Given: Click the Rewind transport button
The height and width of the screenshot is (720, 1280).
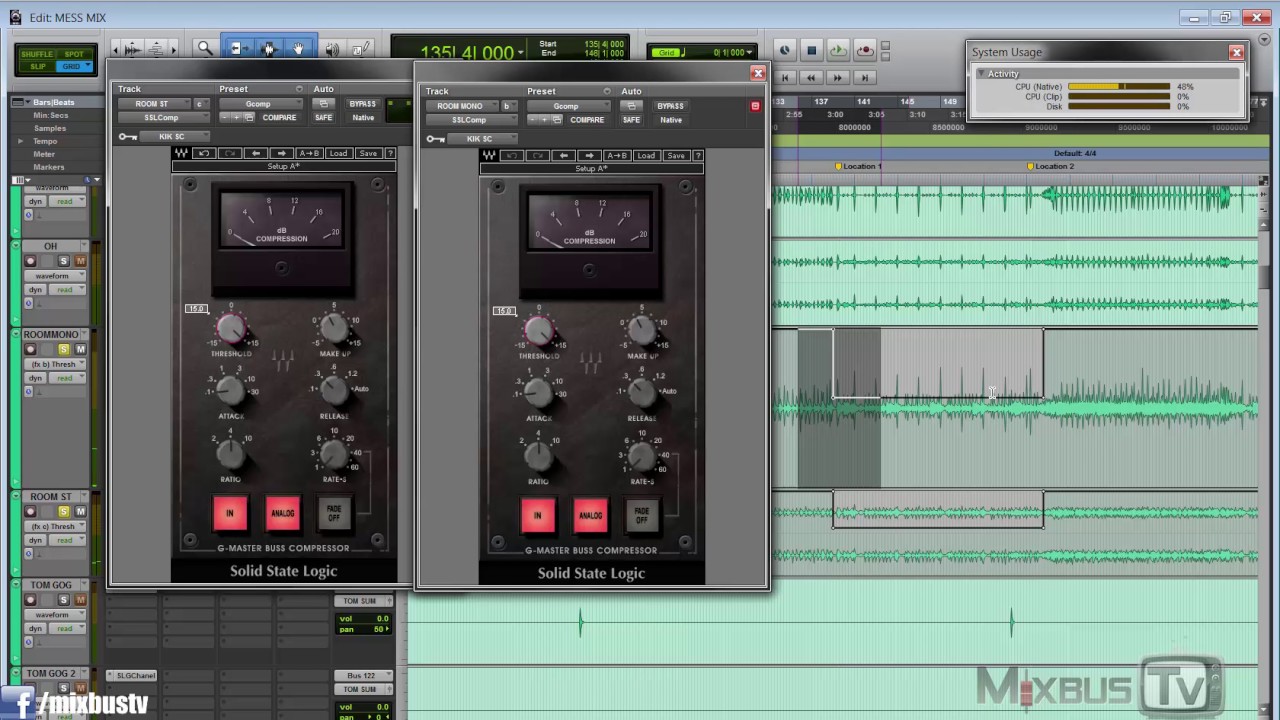Looking at the screenshot, I should 811,77.
